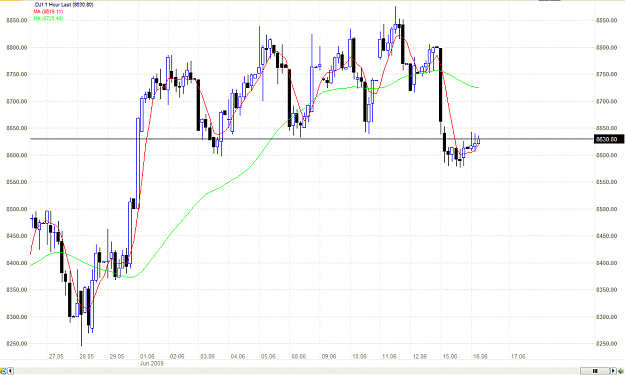This screenshot has height=375, width=625.
Task: Click the black current price tag on right axis
Action: tap(609, 139)
